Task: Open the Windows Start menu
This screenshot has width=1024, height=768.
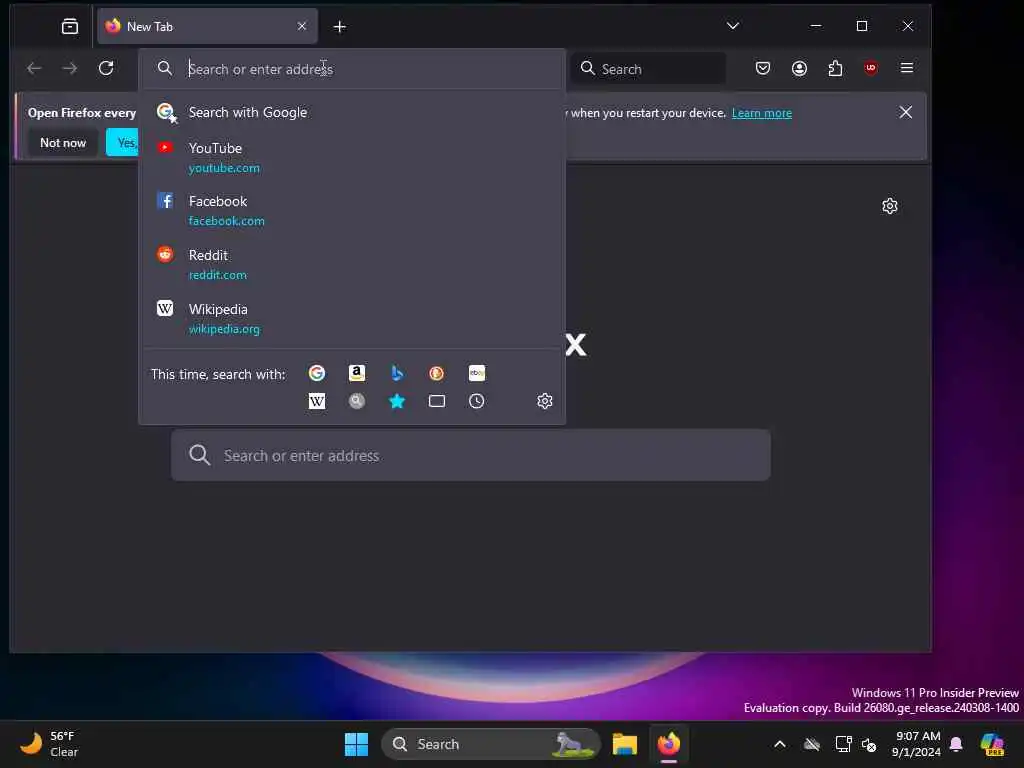Action: (x=357, y=744)
